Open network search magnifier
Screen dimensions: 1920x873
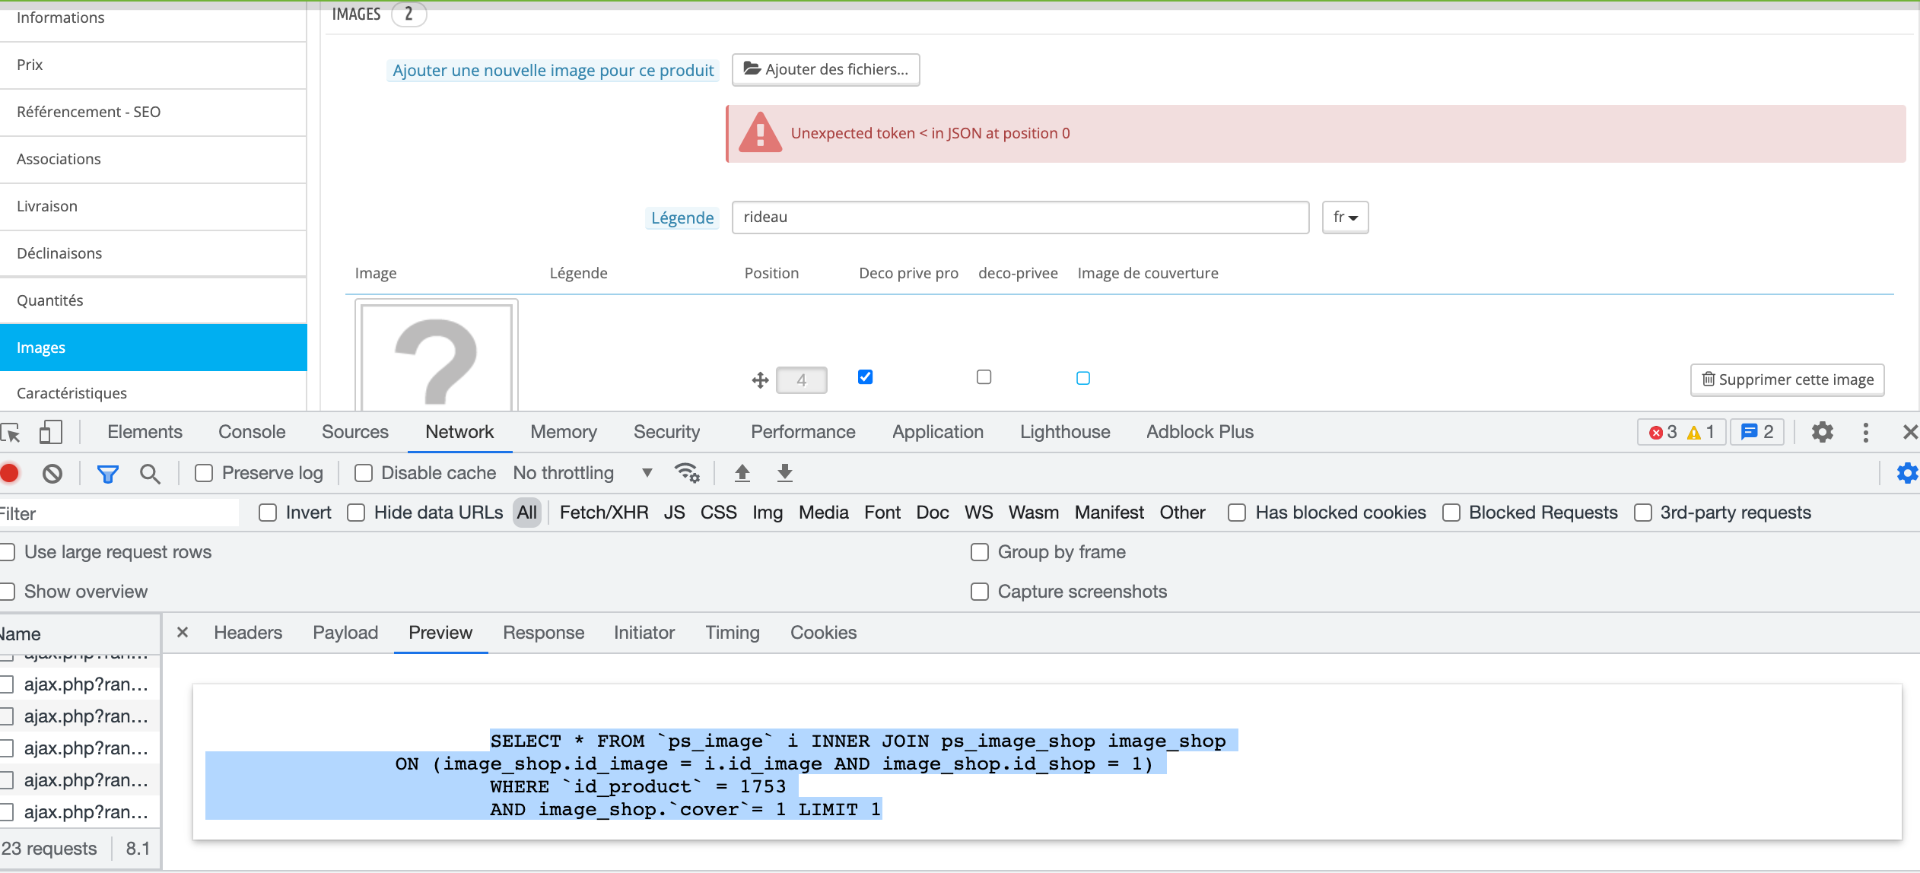coord(150,473)
